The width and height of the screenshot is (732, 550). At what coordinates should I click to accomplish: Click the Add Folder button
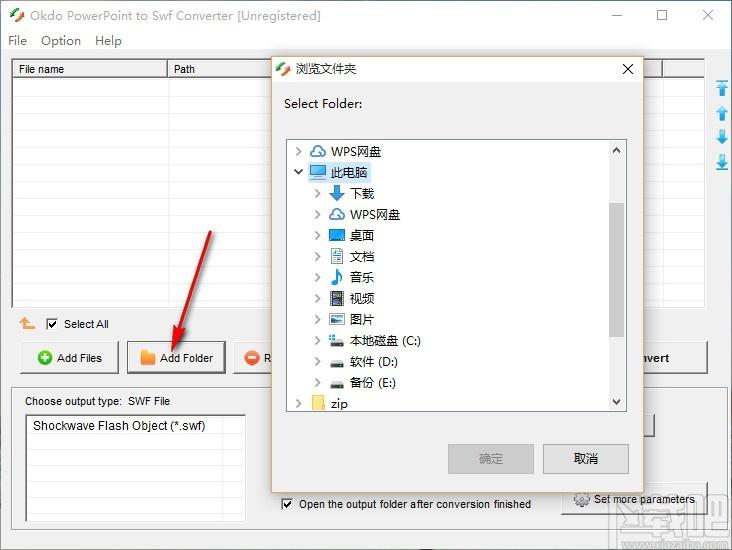pos(176,358)
